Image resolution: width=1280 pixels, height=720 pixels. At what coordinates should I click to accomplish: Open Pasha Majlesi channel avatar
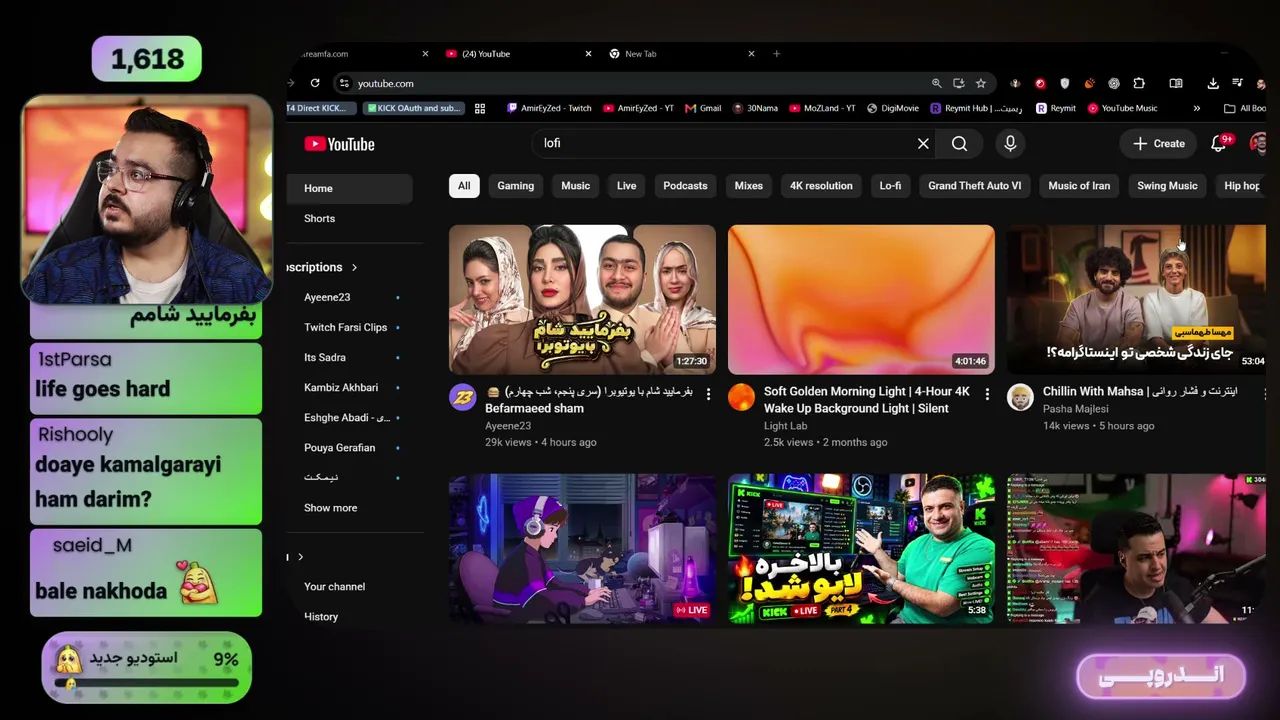point(1020,397)
